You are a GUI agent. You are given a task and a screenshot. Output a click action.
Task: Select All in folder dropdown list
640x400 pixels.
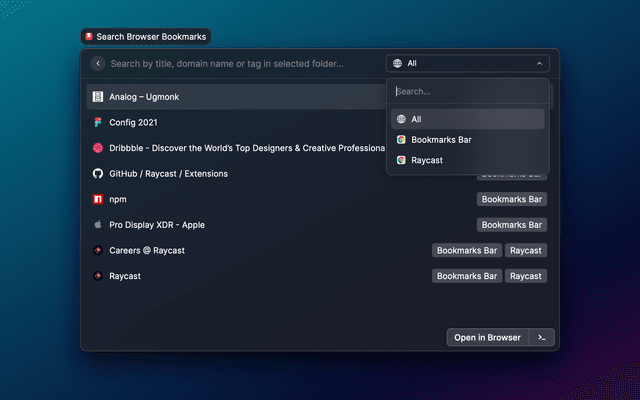tap(467, 119)
